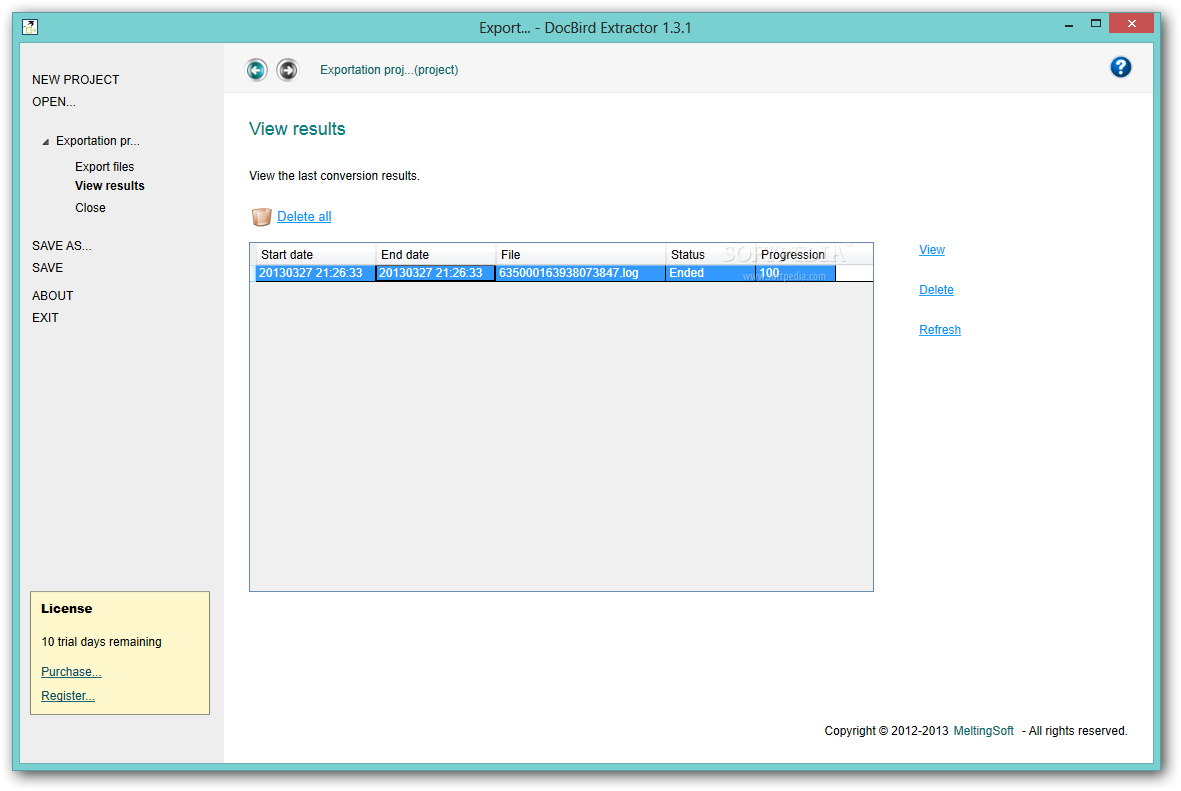Viewport: 1181px width, 791px height.
Task: Click the Delete all link
Action: point(304,216)
